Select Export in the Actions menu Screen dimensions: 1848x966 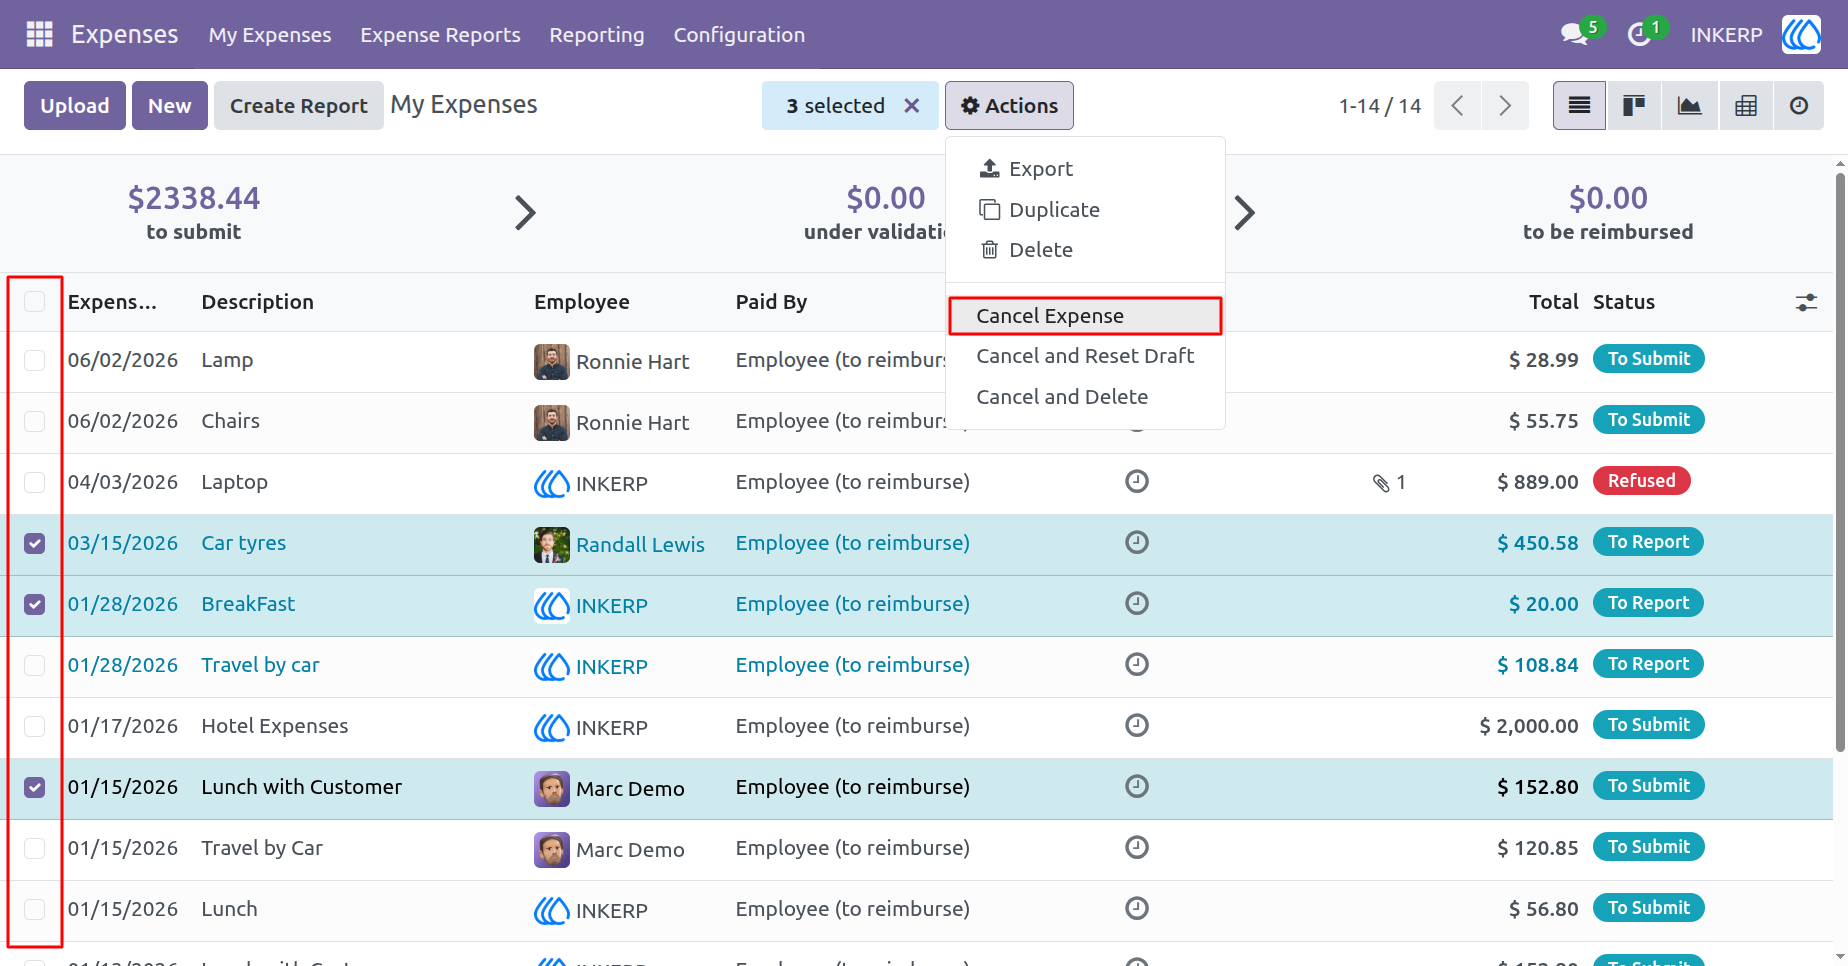1040,169
